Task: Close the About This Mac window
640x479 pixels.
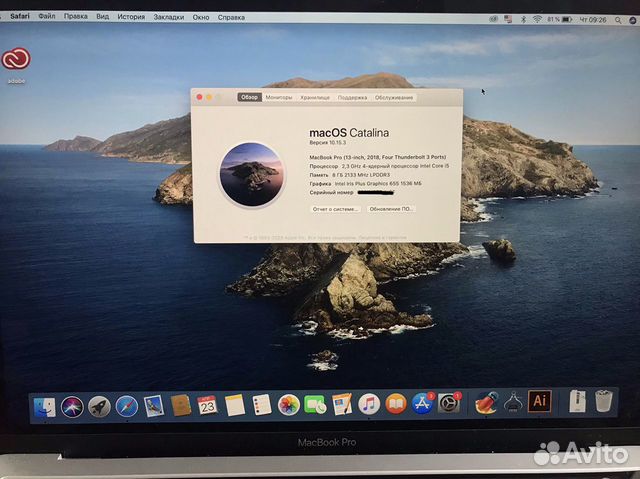Action: click(x=200, y=97)
